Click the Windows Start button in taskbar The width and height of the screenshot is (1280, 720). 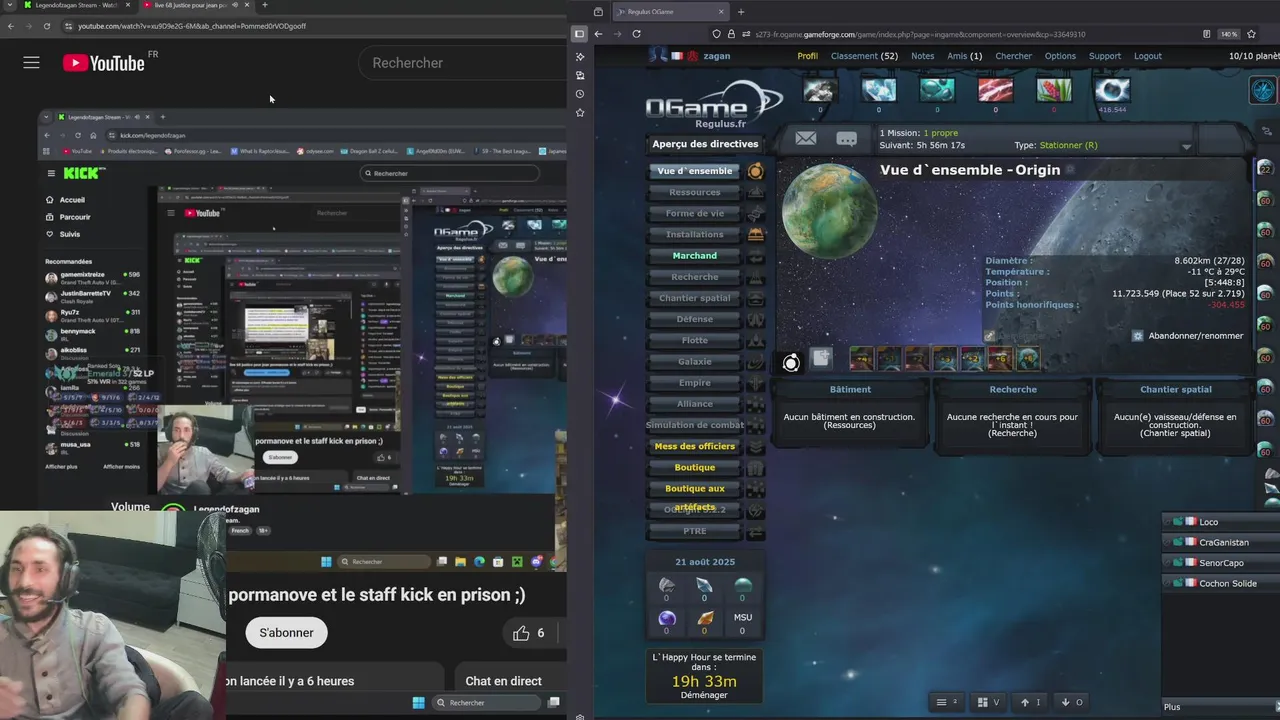click(418, 703)
